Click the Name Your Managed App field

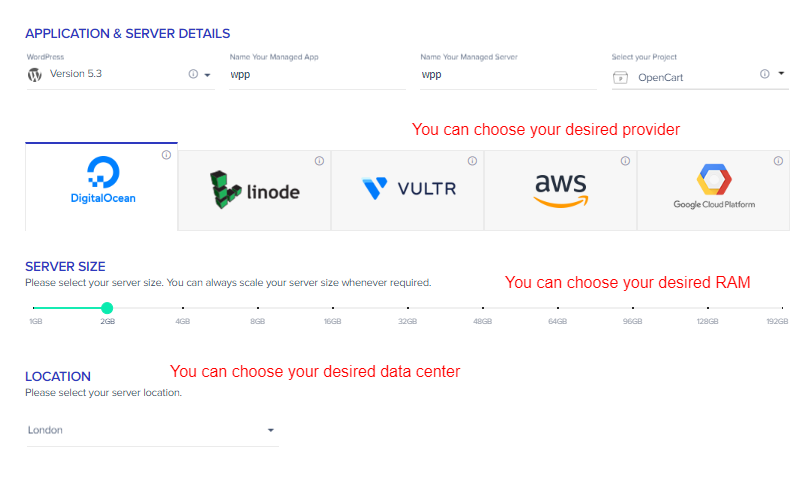pyautogui.click(x=317, y=75)
